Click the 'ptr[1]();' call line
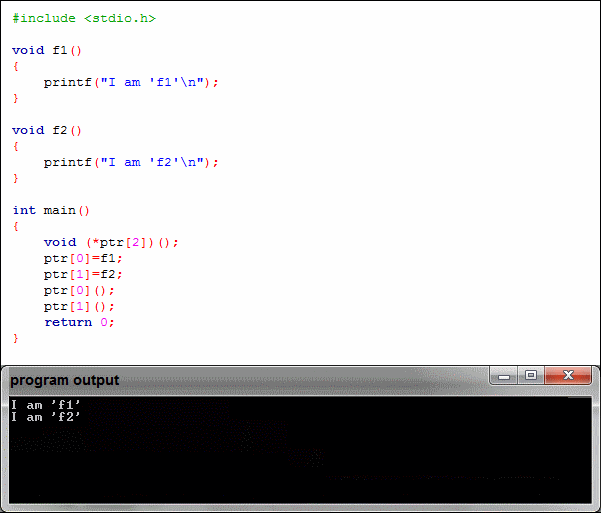 pos(79,307)
